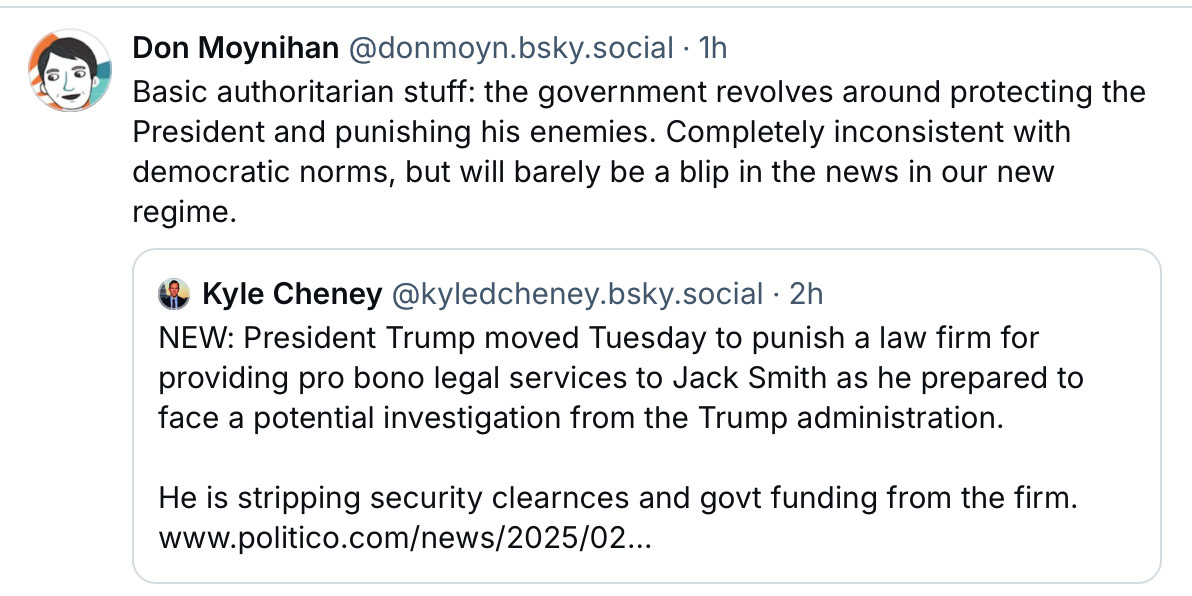1192x596 pixels.
Task: Click line 'providing pro bono legal services'
Action: [620, 377]
